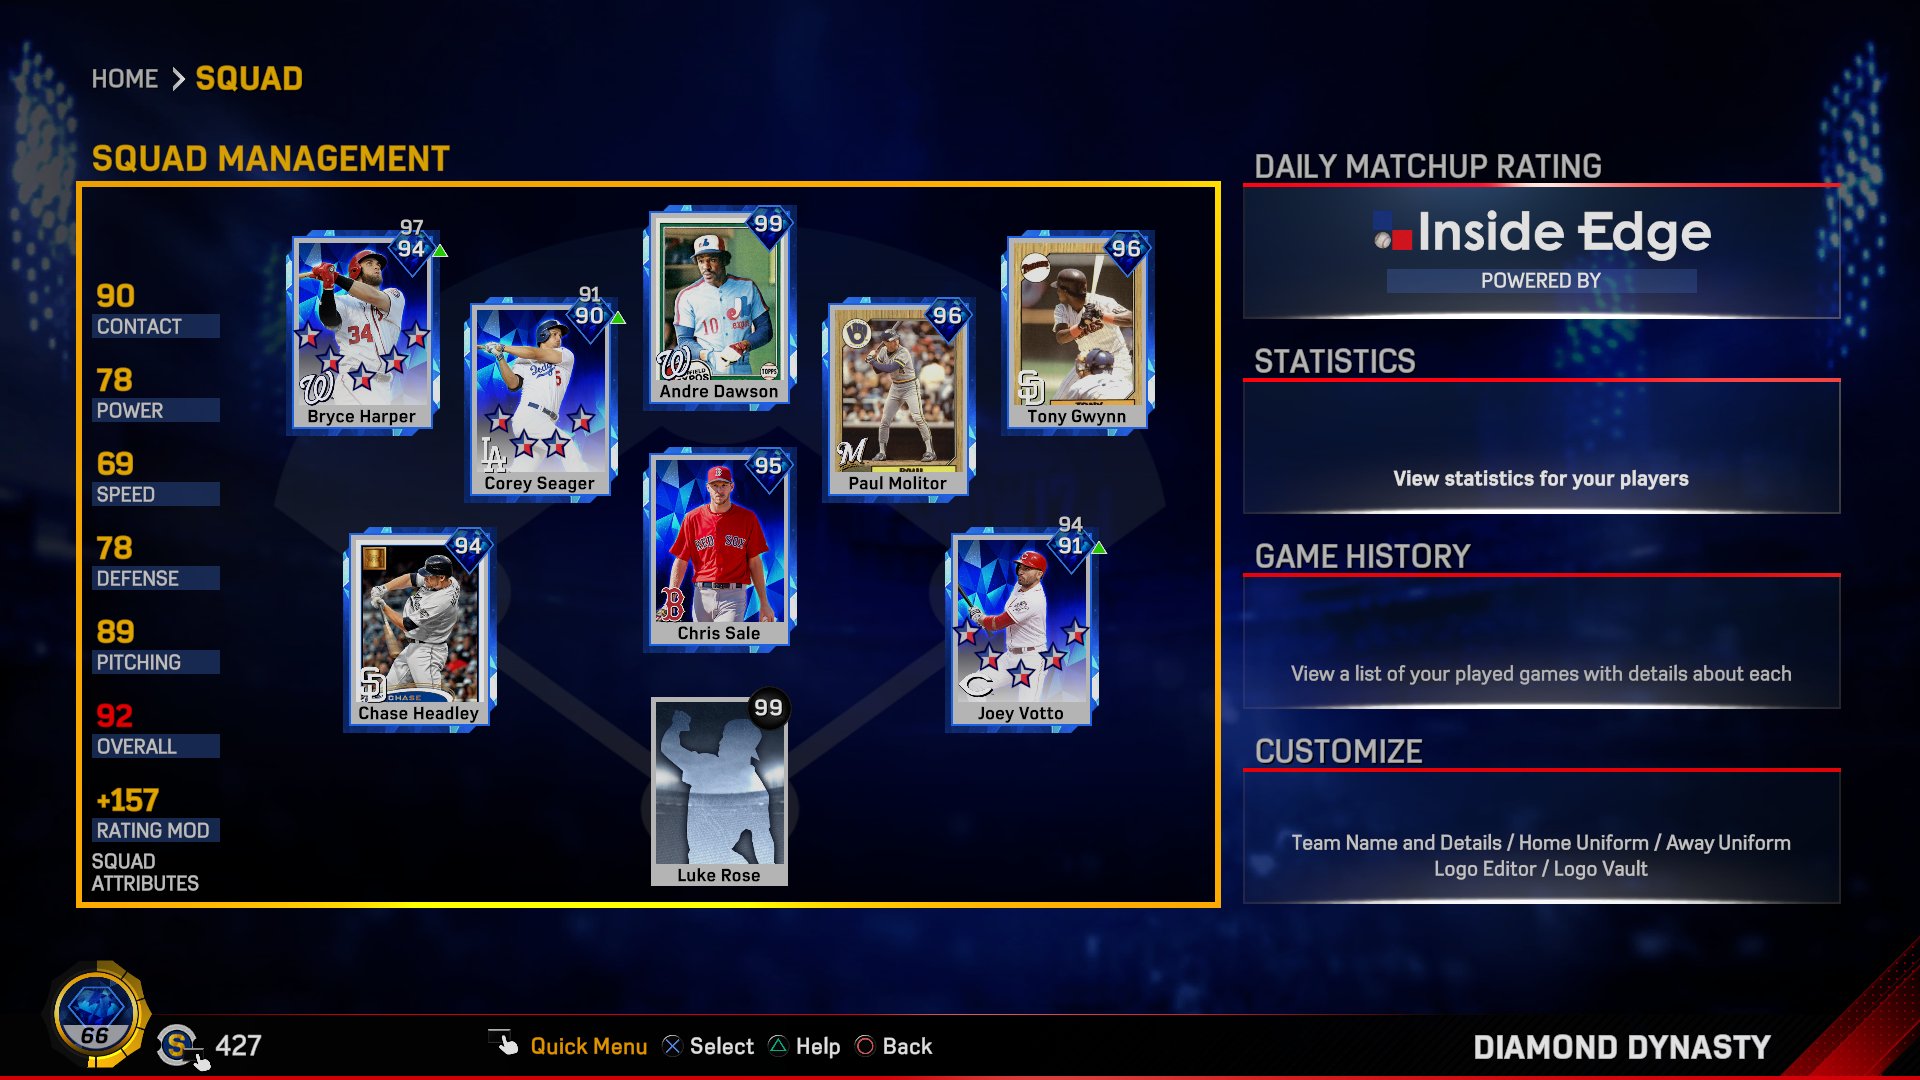The width and height of the screenshot is (1920, 1080).
Task: Select the Corey Seager player card
Action: pyautogui.click(x=540, y=400)
